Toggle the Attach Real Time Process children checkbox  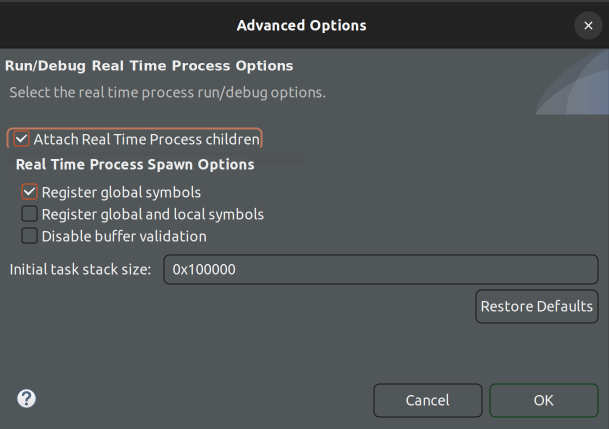pos(22,139)
